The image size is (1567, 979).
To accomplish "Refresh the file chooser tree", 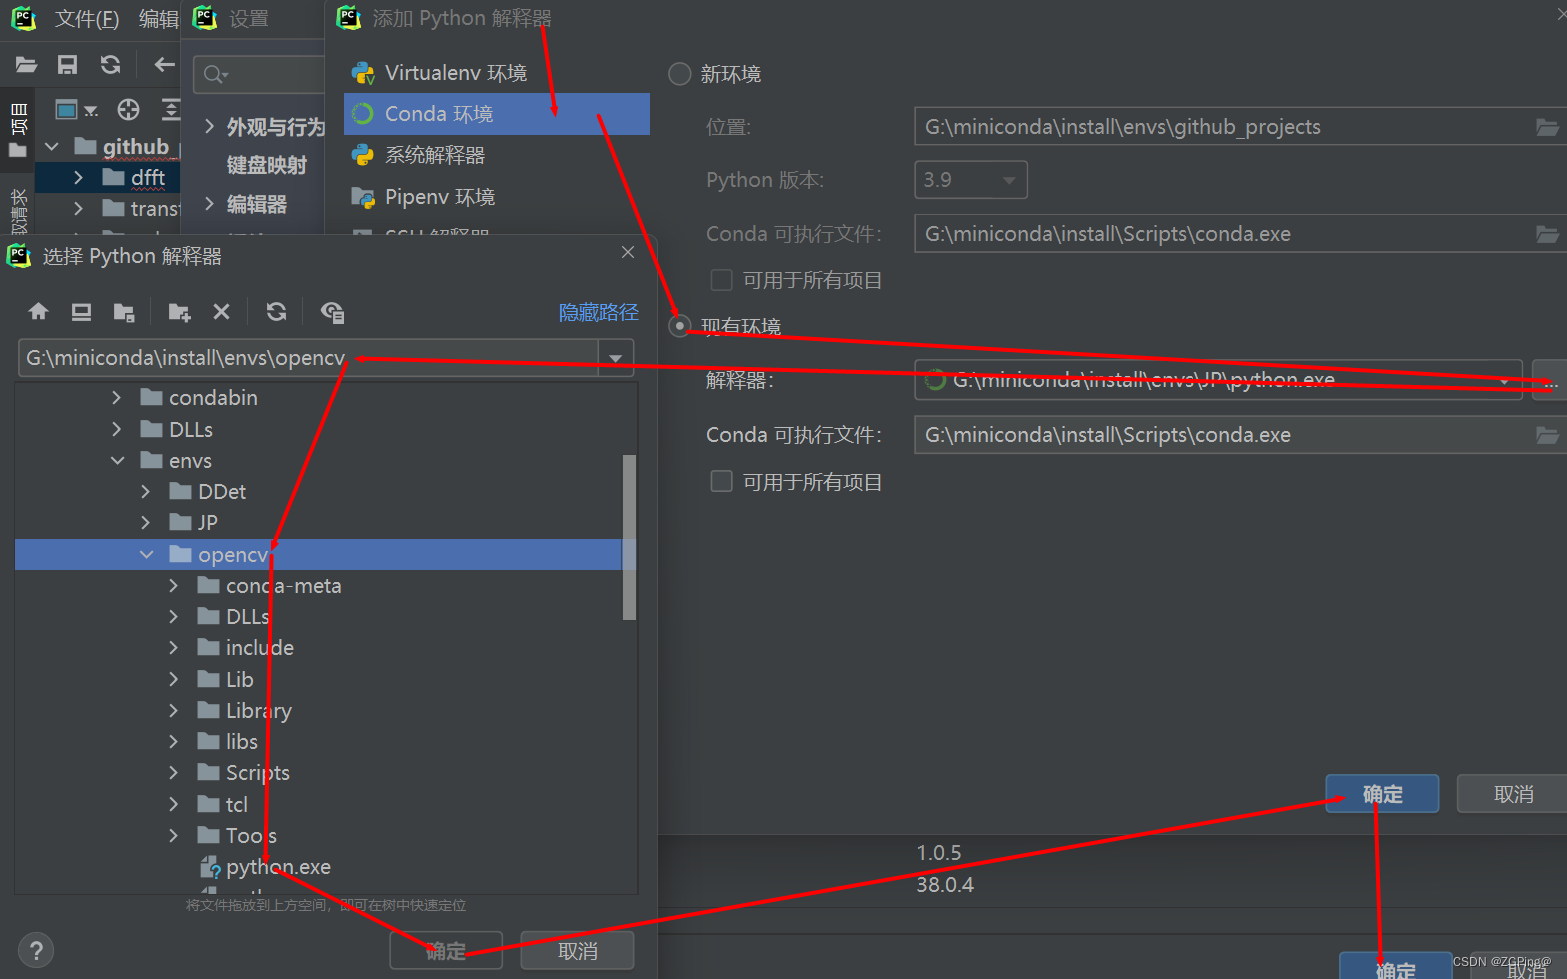I will click(276, 312).
